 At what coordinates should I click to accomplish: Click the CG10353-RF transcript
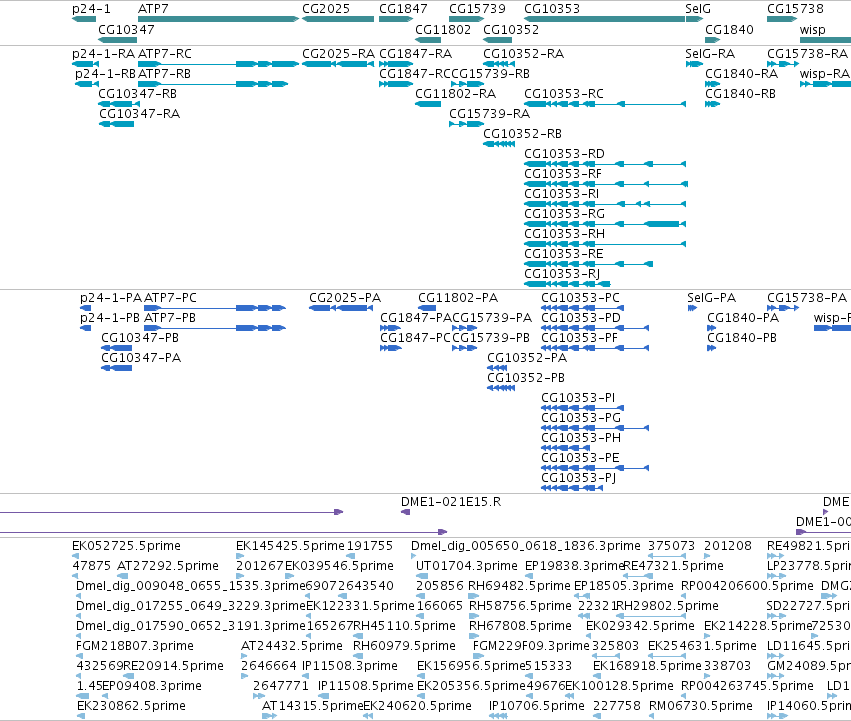606,185
